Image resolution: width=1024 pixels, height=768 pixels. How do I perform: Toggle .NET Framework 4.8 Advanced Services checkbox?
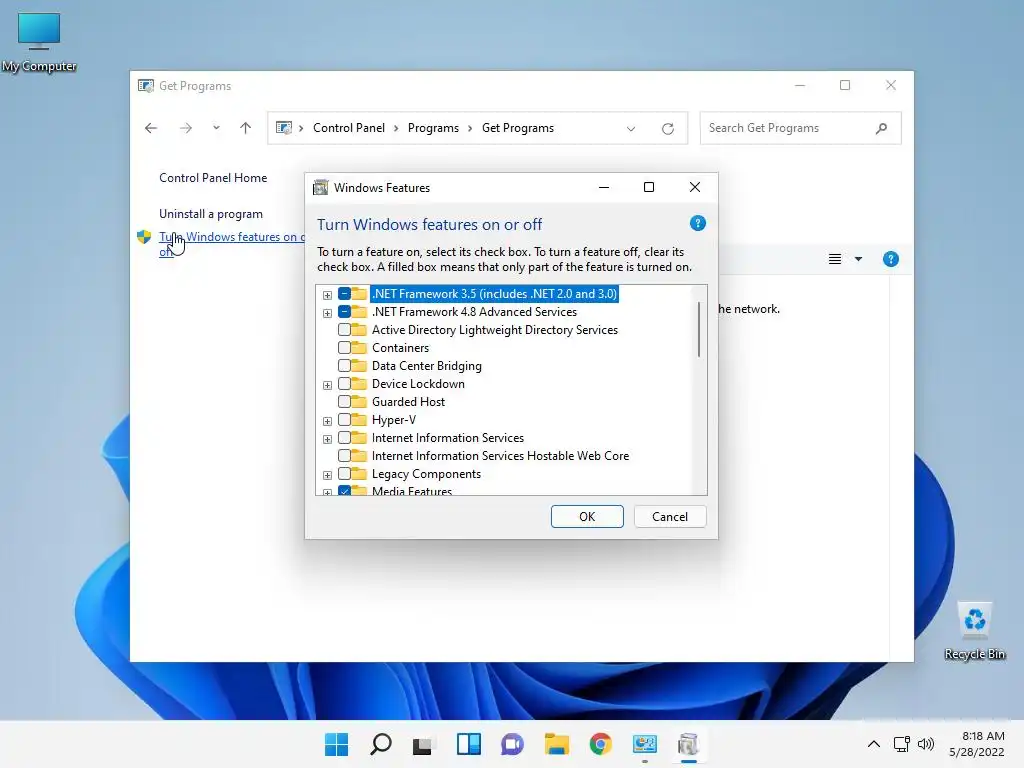344,312
